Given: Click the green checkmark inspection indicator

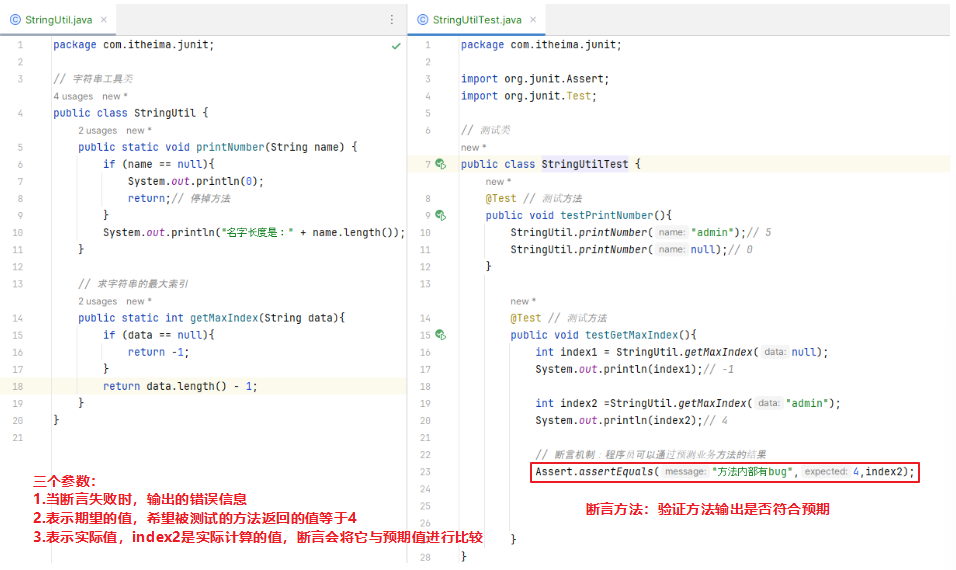Looking at the screenshot, I should (396, 46).
